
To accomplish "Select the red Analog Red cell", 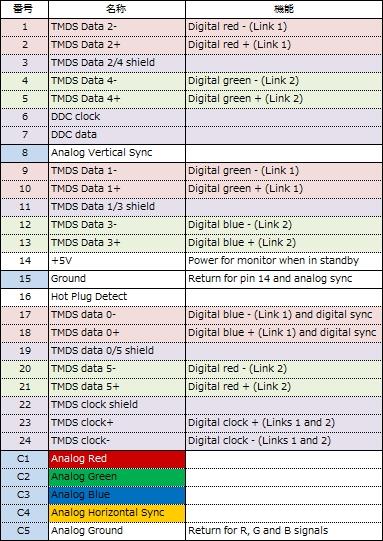I will click(x=117, y=459).
